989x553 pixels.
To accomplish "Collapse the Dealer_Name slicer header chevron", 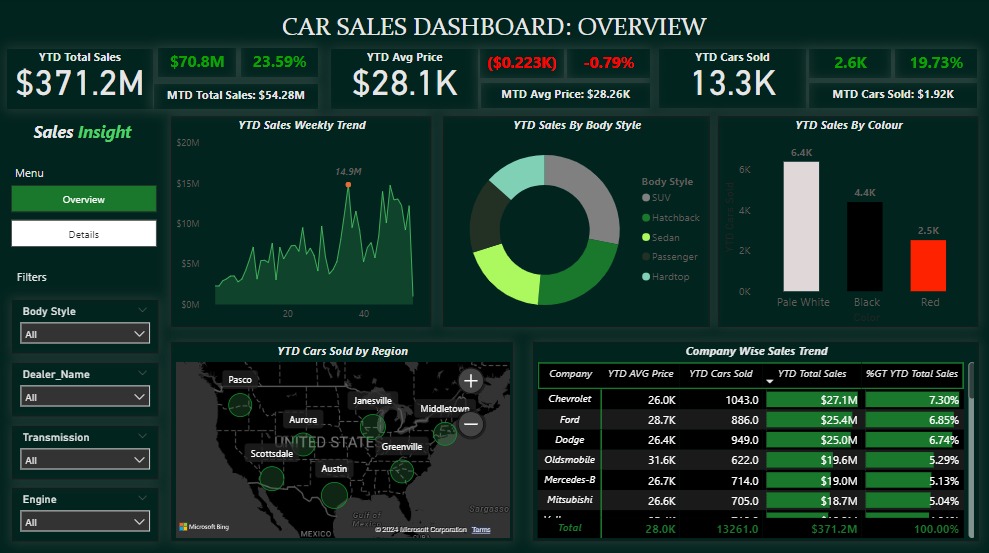I will tap(143, 373).
